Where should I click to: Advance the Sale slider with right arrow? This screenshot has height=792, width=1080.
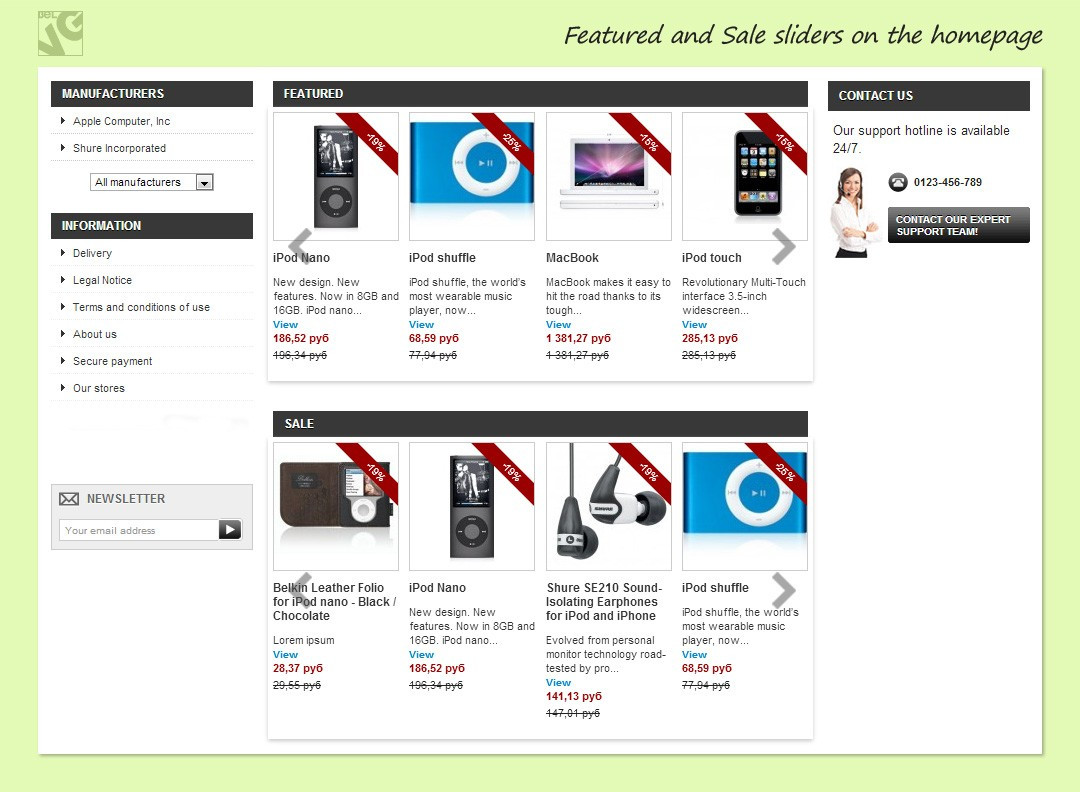[784, 590]
